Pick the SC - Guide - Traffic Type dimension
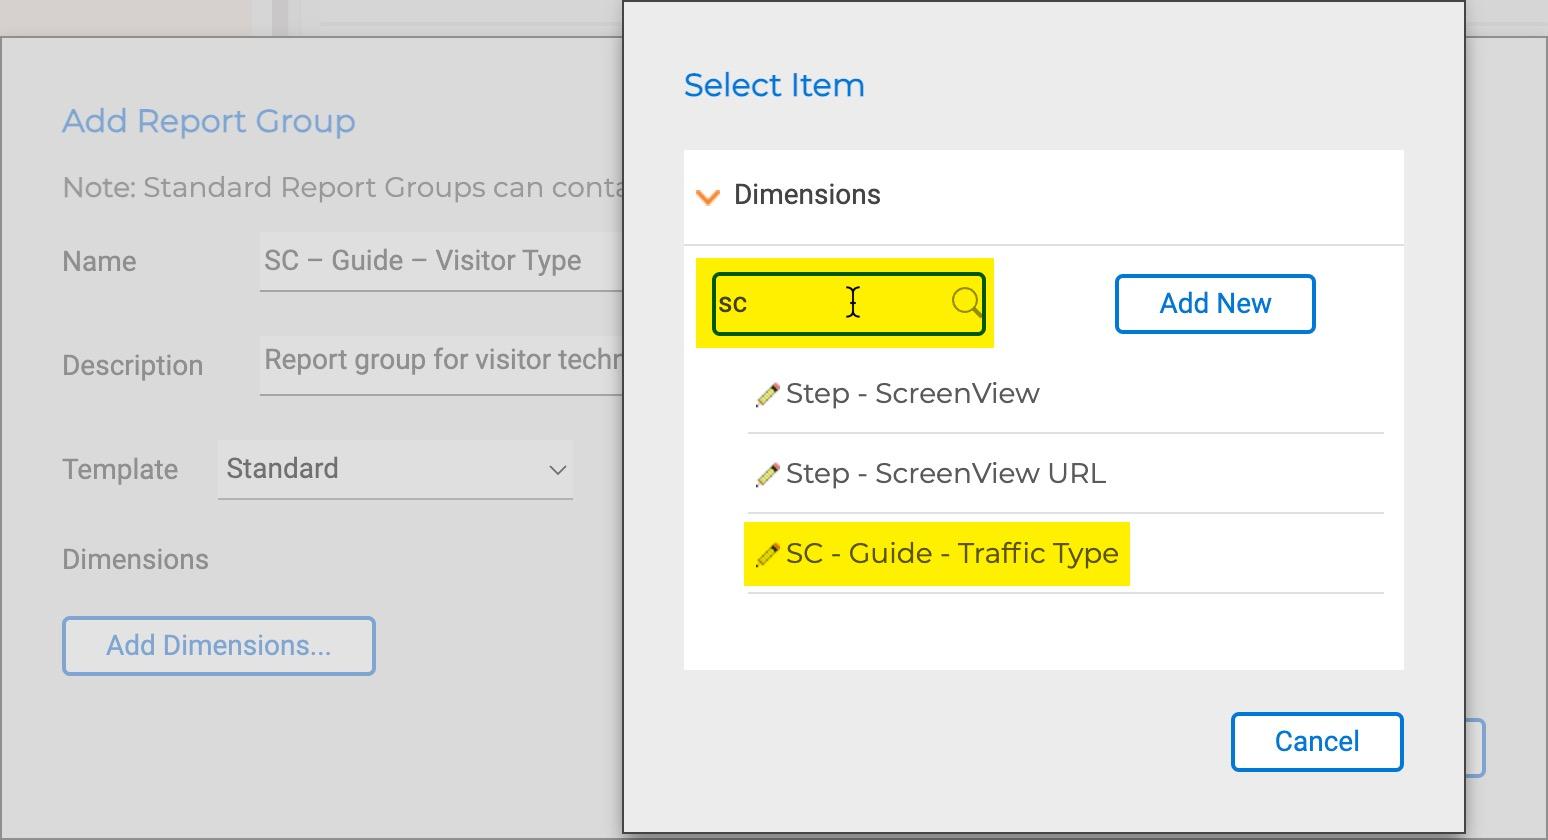 (951, 554)
